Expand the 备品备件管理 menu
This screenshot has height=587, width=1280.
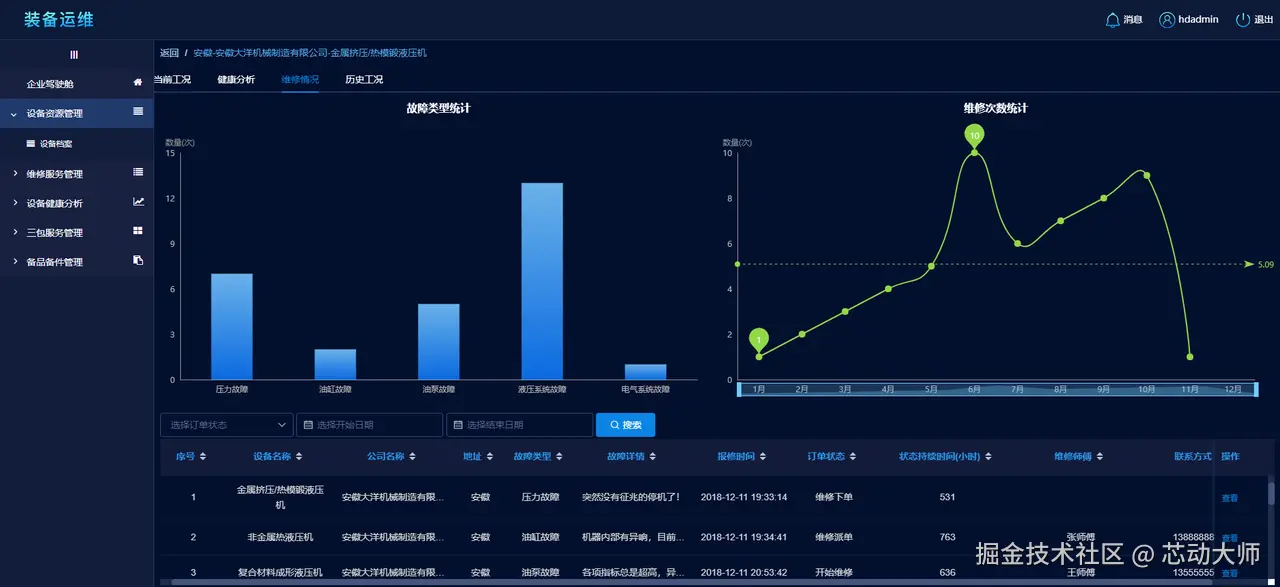click(77, 261)
